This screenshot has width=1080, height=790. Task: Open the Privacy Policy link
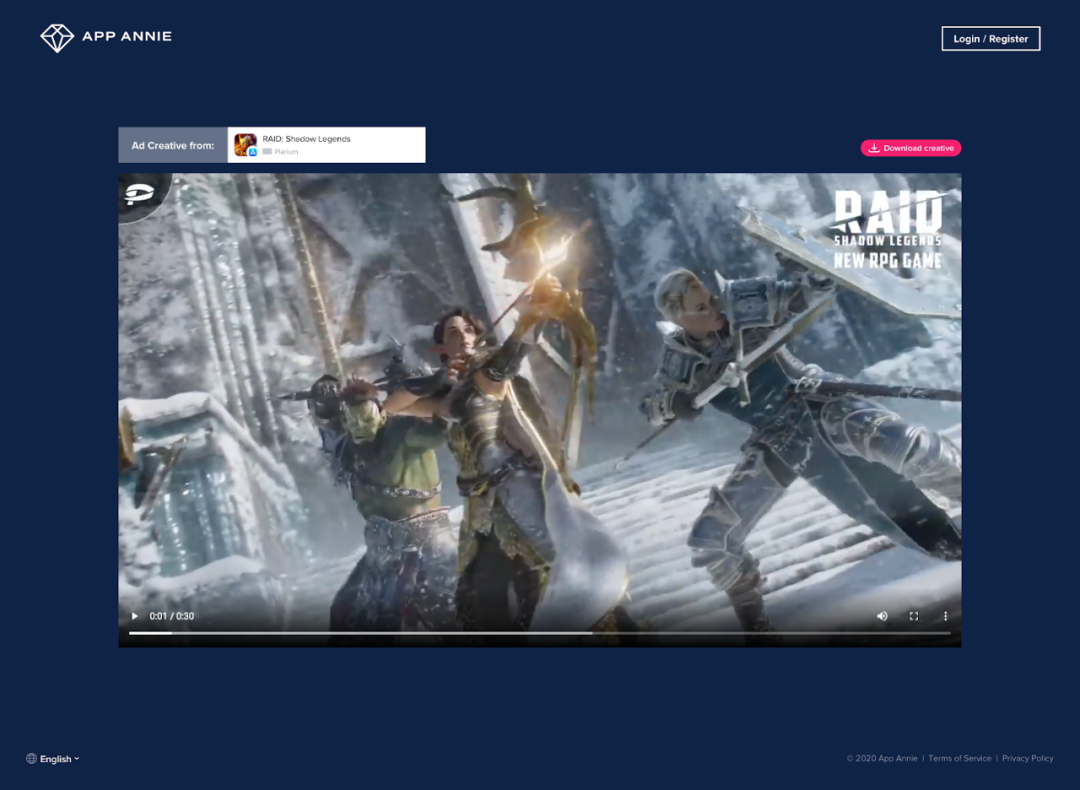click(1028, 758)
